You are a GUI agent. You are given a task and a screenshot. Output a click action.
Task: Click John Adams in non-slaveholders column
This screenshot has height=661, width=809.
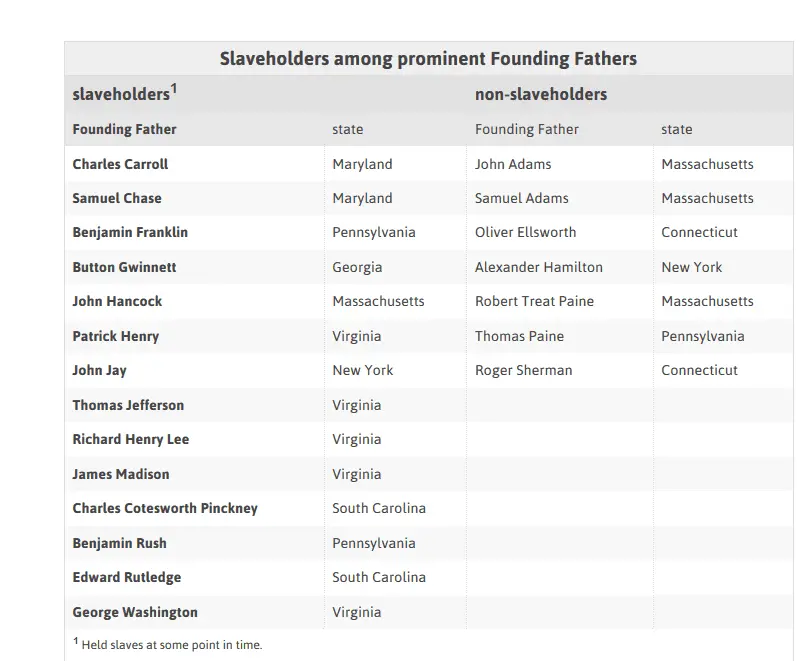[x=513, y=164]
